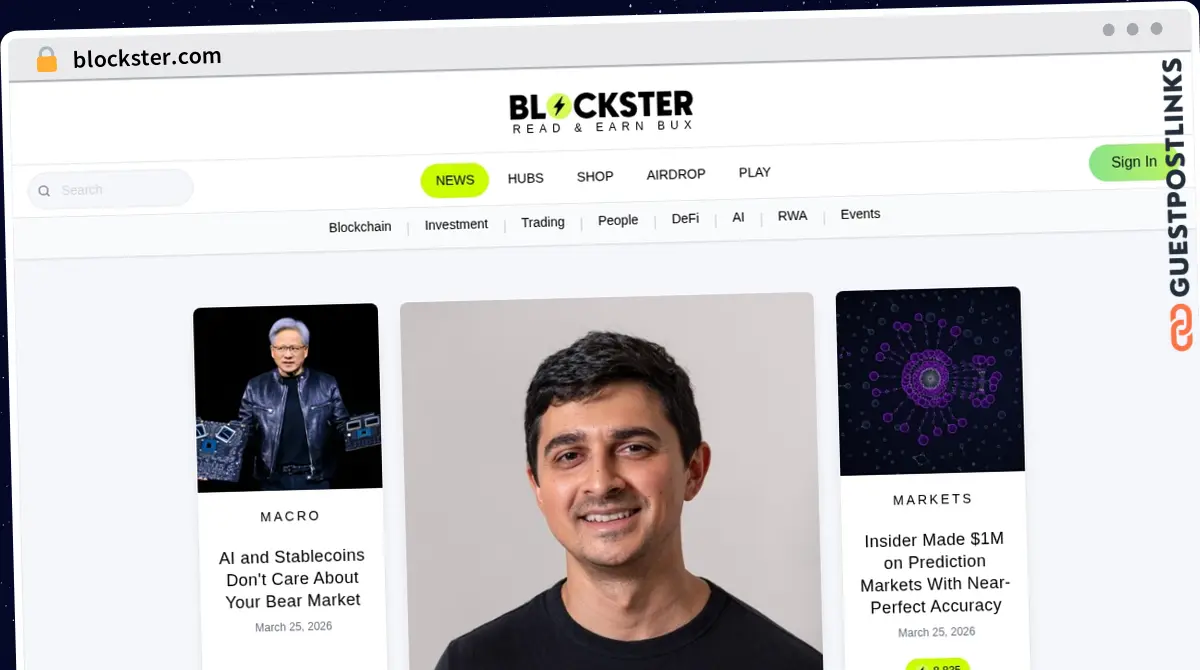The height and width of the screenshot is (670, 1200).
Task: Click the Sign In button
Action: (1133, 162)
